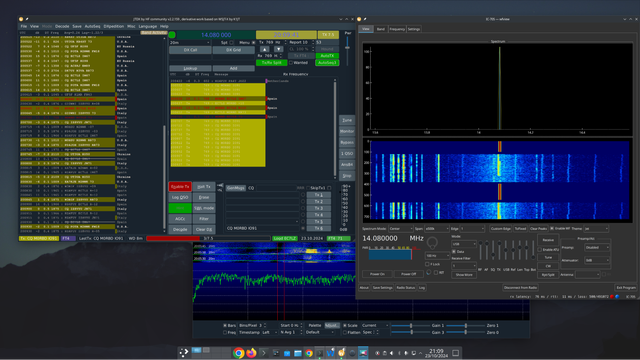Open the Spectrum Mode Center dropdown
Viewport: 640px width, 360px height.
pyautogui.click(x=400, y=229)
